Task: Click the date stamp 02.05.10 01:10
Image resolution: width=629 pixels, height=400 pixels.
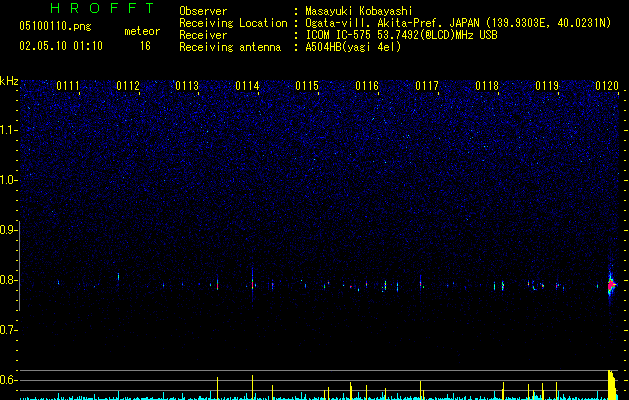Action: (x=61, y=46)
